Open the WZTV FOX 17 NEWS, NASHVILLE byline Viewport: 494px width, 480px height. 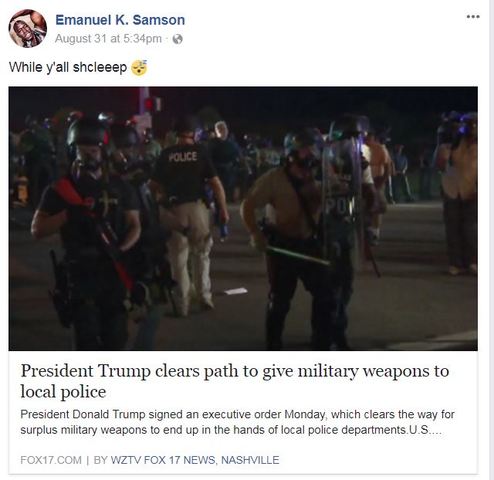click(x=195, y=460)
